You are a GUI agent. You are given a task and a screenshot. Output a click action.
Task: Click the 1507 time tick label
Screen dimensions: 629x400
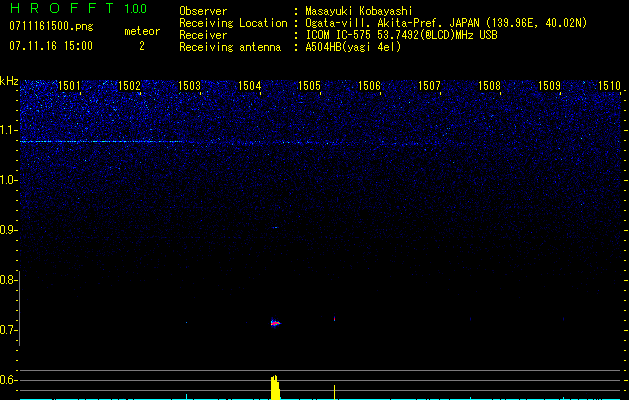430,86
